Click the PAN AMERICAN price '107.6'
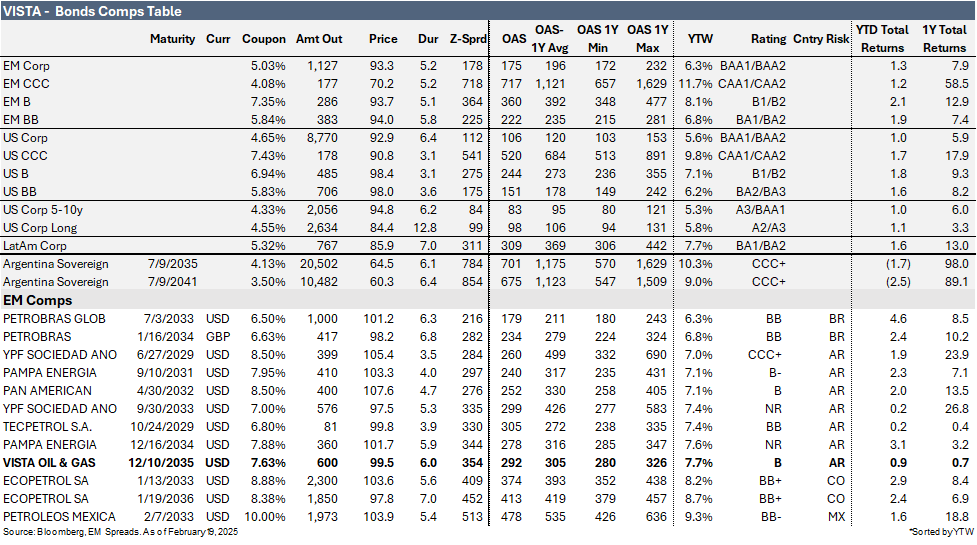 [x=379, y=391]
